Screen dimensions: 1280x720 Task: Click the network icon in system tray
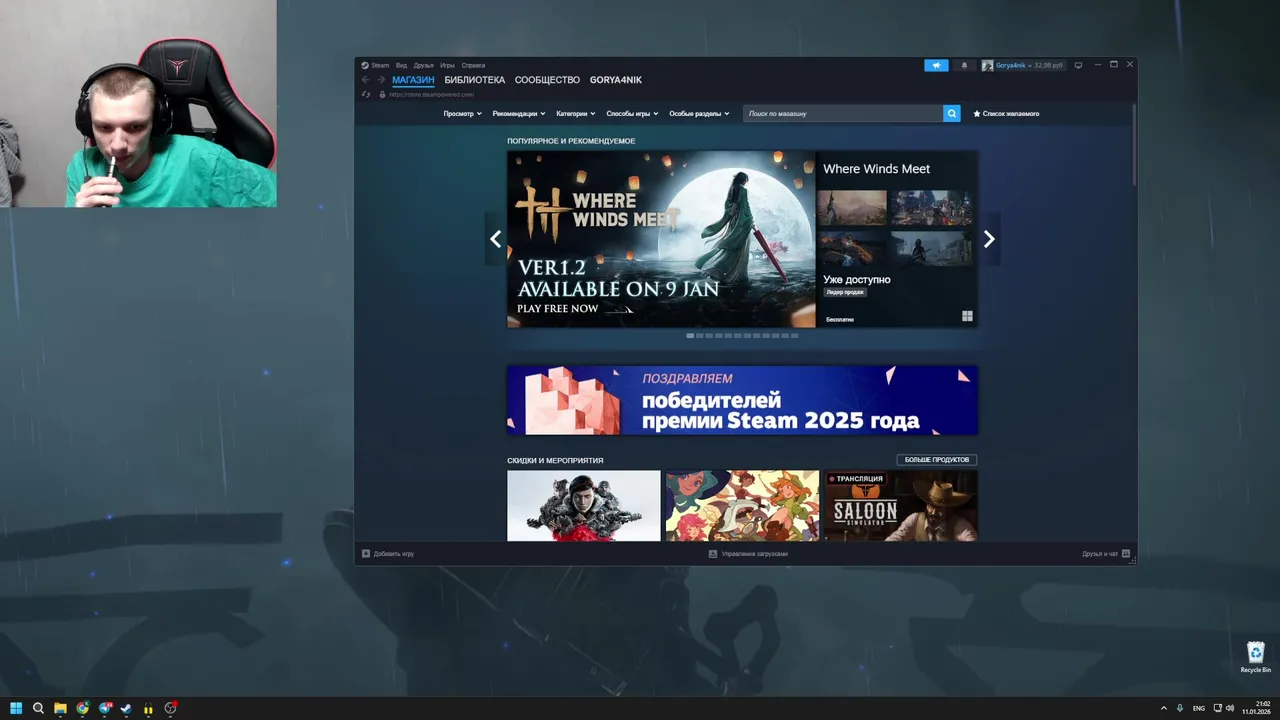[1217, 708]
